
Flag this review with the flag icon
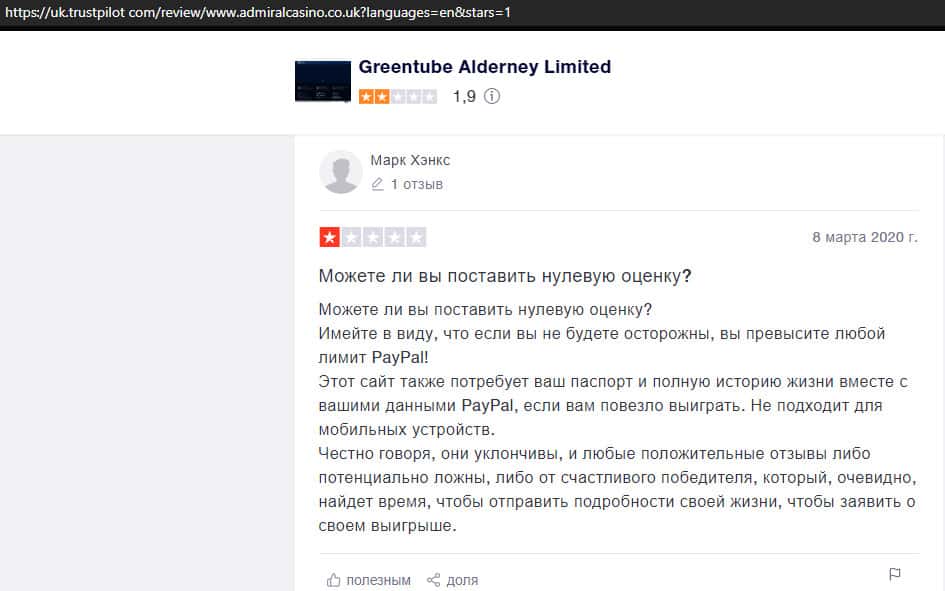pos(895,574)
